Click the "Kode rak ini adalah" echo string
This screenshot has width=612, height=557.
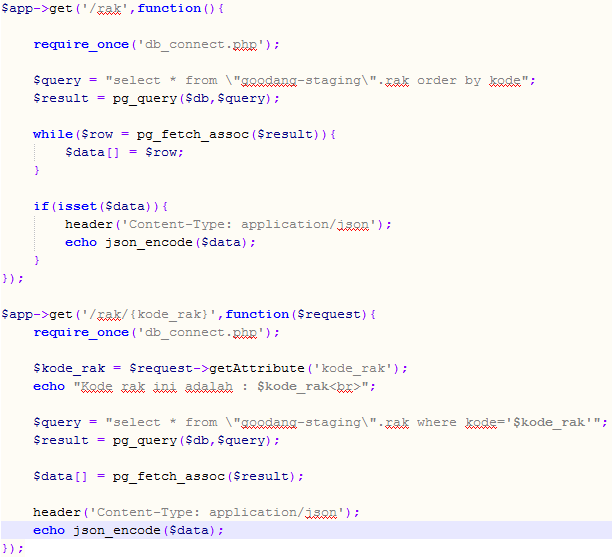coord(157,386)
